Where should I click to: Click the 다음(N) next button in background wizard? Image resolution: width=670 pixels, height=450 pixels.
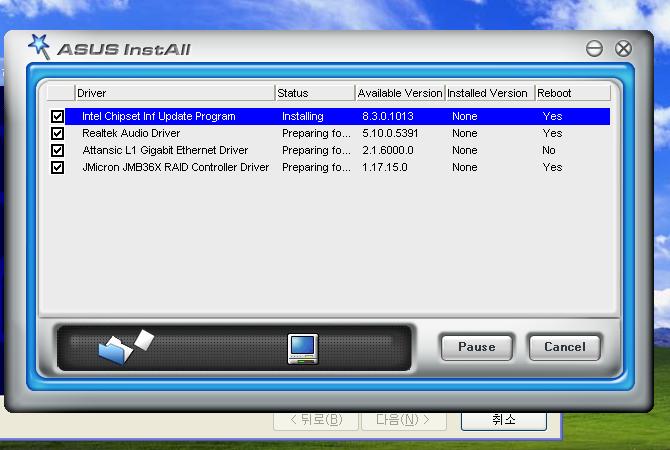tap(403, 421)
